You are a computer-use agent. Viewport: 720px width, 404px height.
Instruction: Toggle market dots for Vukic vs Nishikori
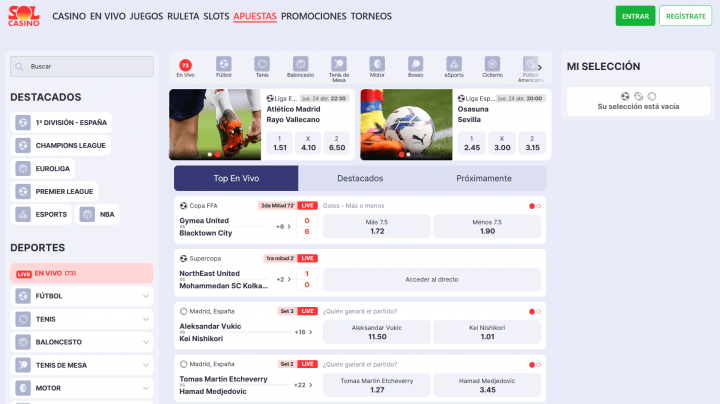[535, 312]
